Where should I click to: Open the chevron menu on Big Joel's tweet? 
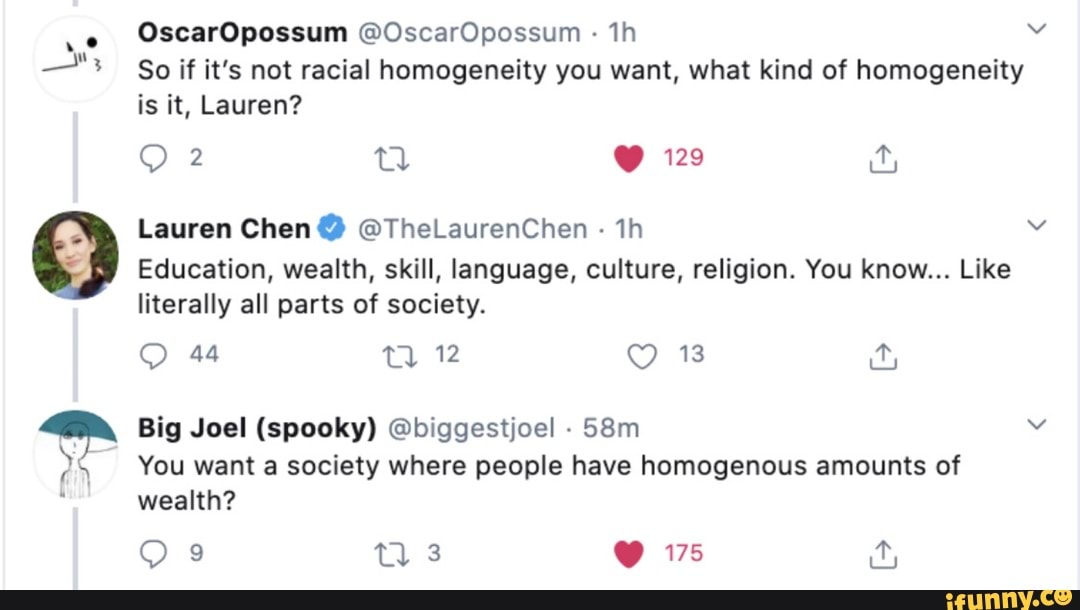click(1036, 424)
